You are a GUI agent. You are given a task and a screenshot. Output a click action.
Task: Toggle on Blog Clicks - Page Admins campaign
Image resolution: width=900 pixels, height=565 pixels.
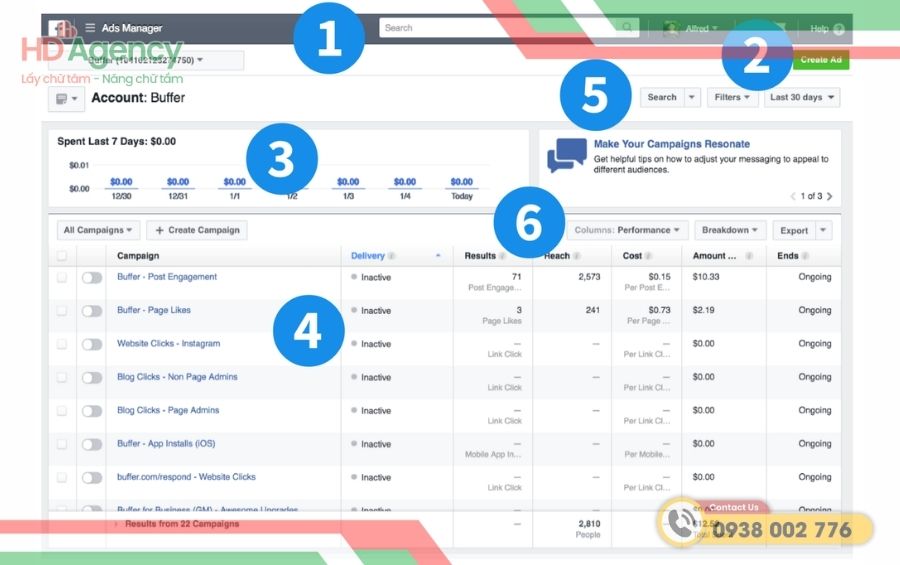point(92,411)
